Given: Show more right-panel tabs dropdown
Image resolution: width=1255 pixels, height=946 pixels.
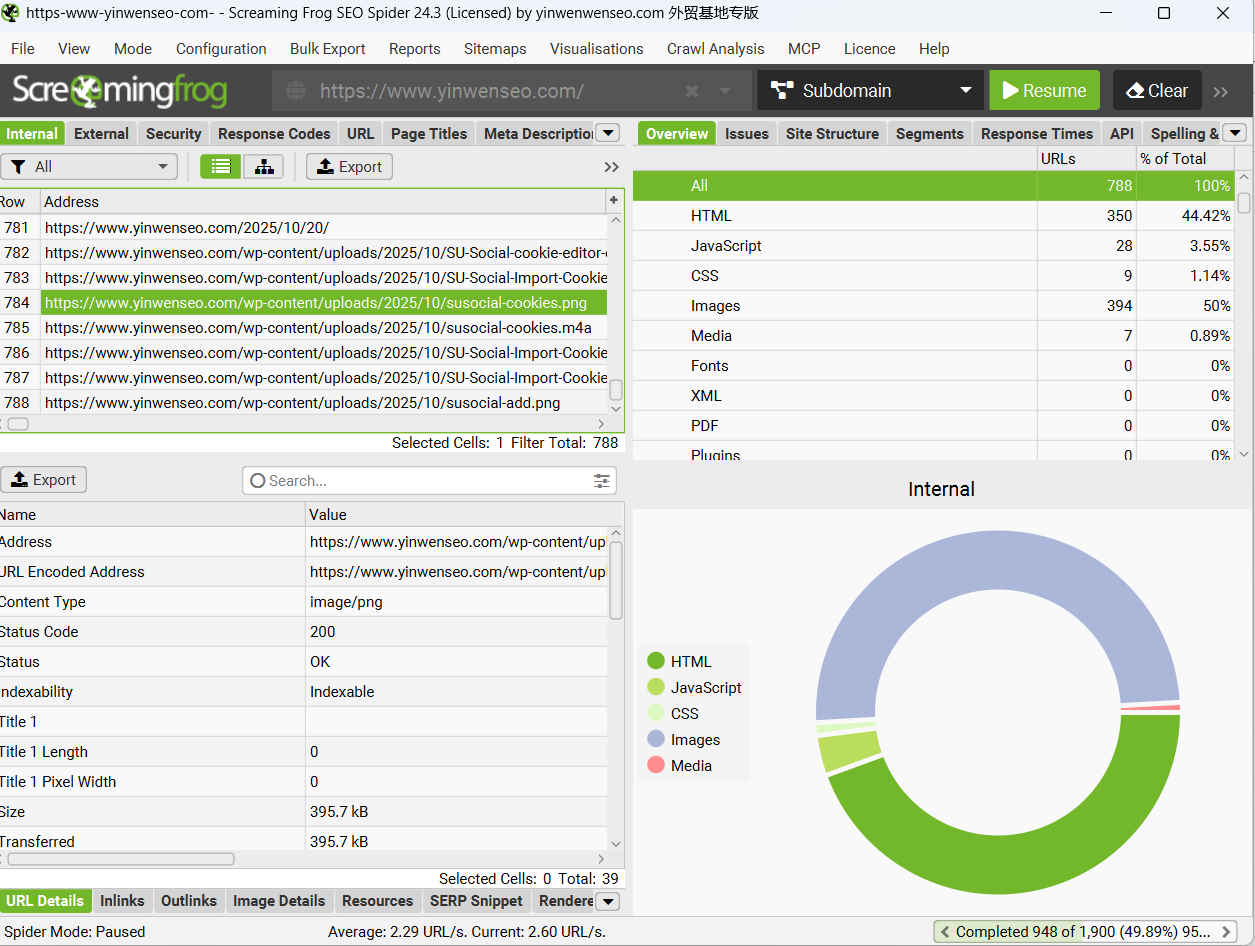Looking at the screenshot, I should 1234,133.
